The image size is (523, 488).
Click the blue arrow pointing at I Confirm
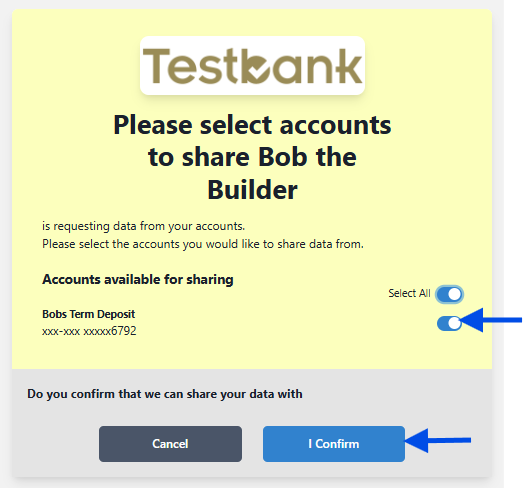438,441
